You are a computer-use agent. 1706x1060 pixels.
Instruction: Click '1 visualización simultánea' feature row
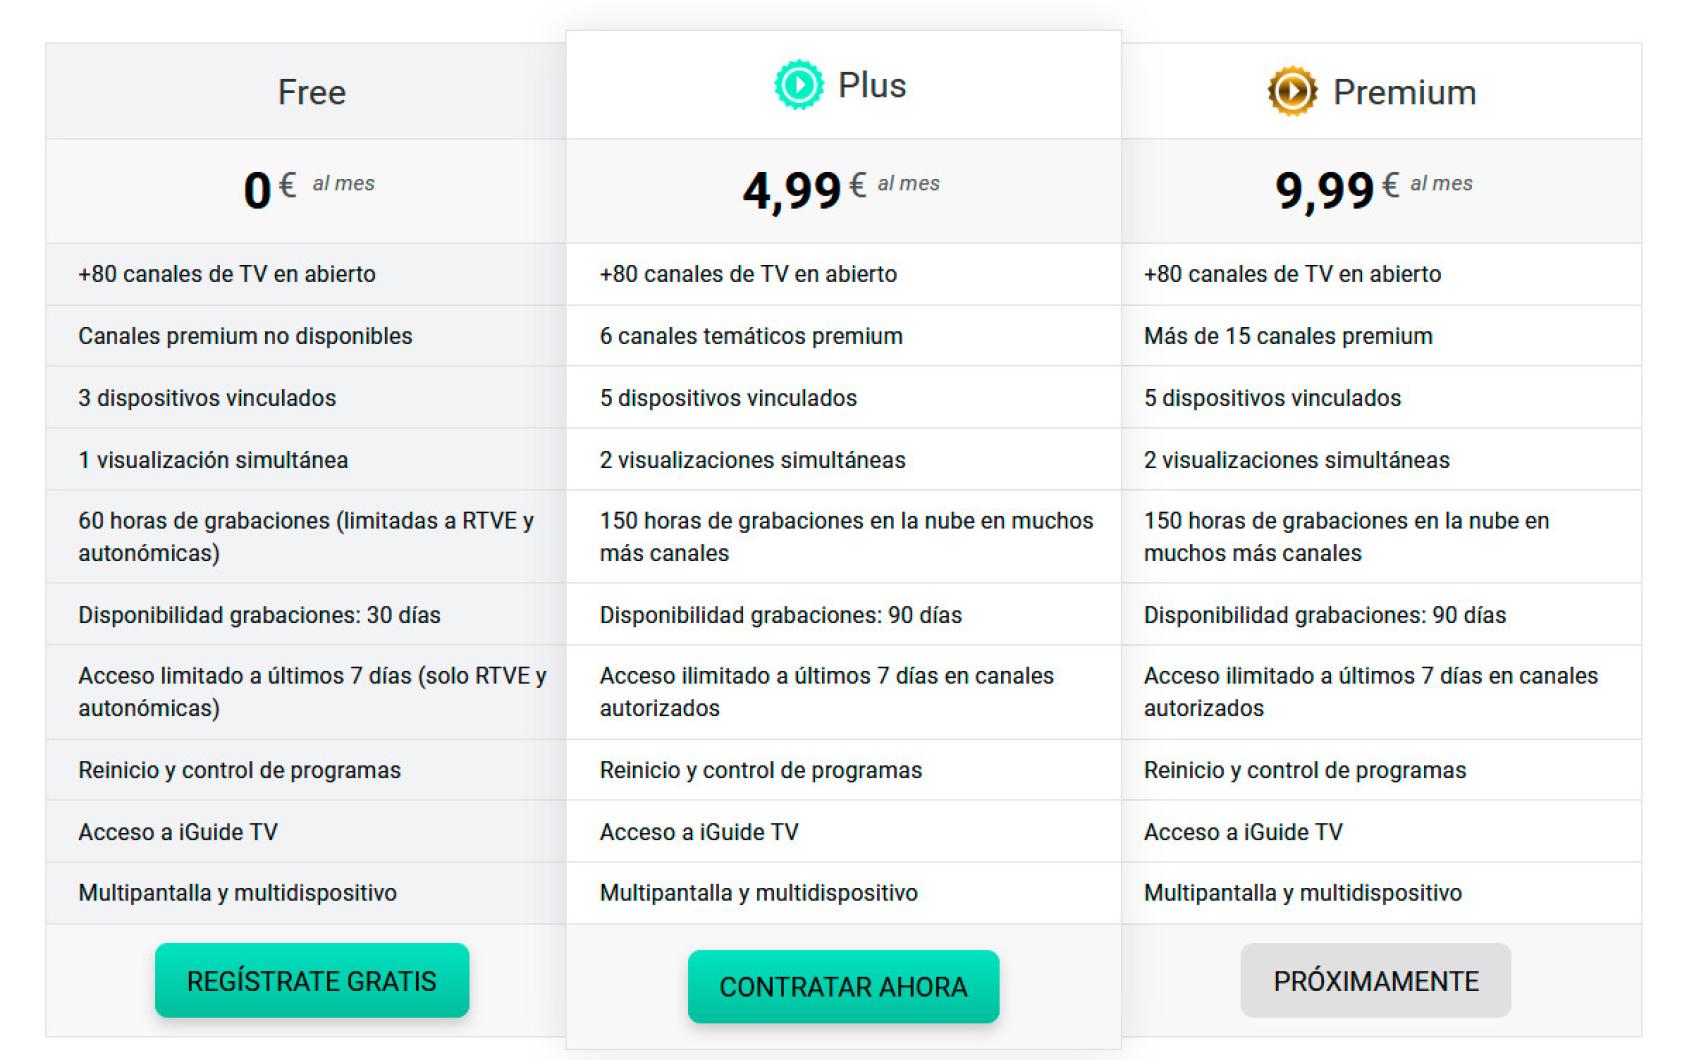[213, 460]
